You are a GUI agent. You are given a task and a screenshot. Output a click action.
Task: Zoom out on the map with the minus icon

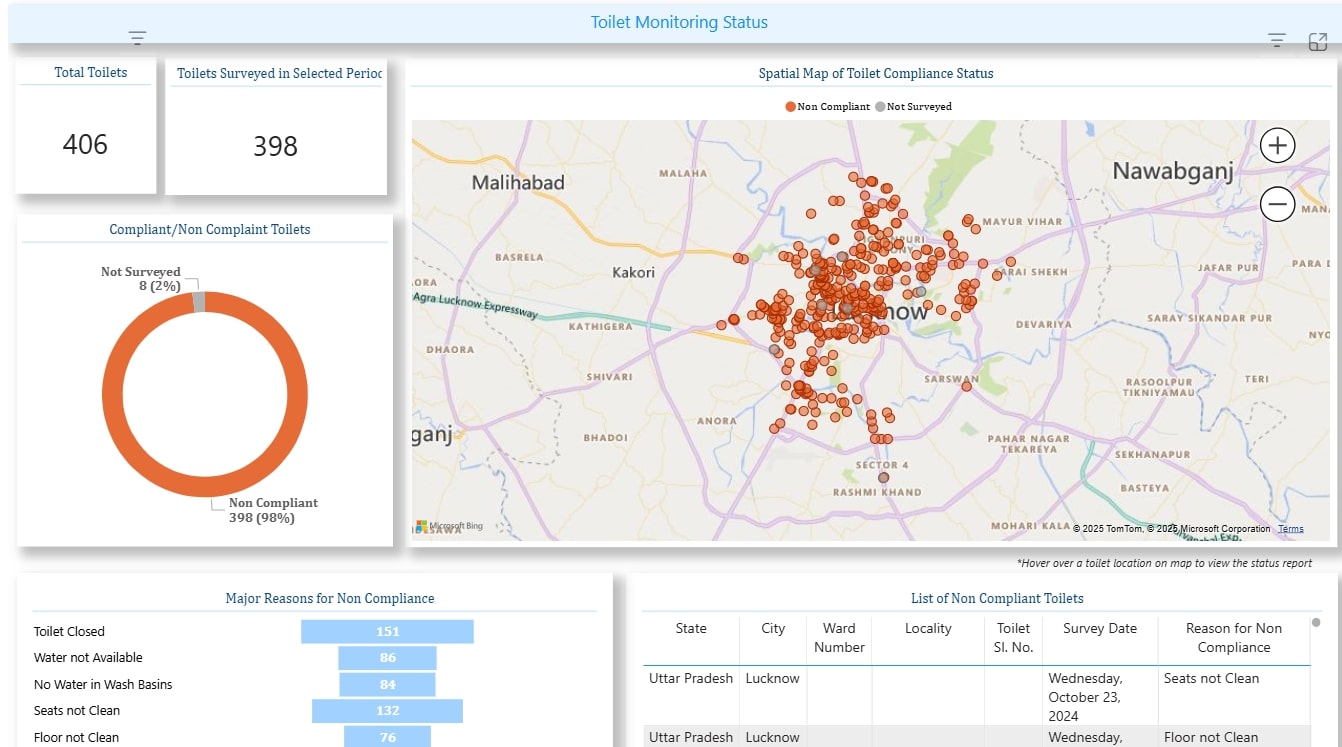(x=1277, y=204)
